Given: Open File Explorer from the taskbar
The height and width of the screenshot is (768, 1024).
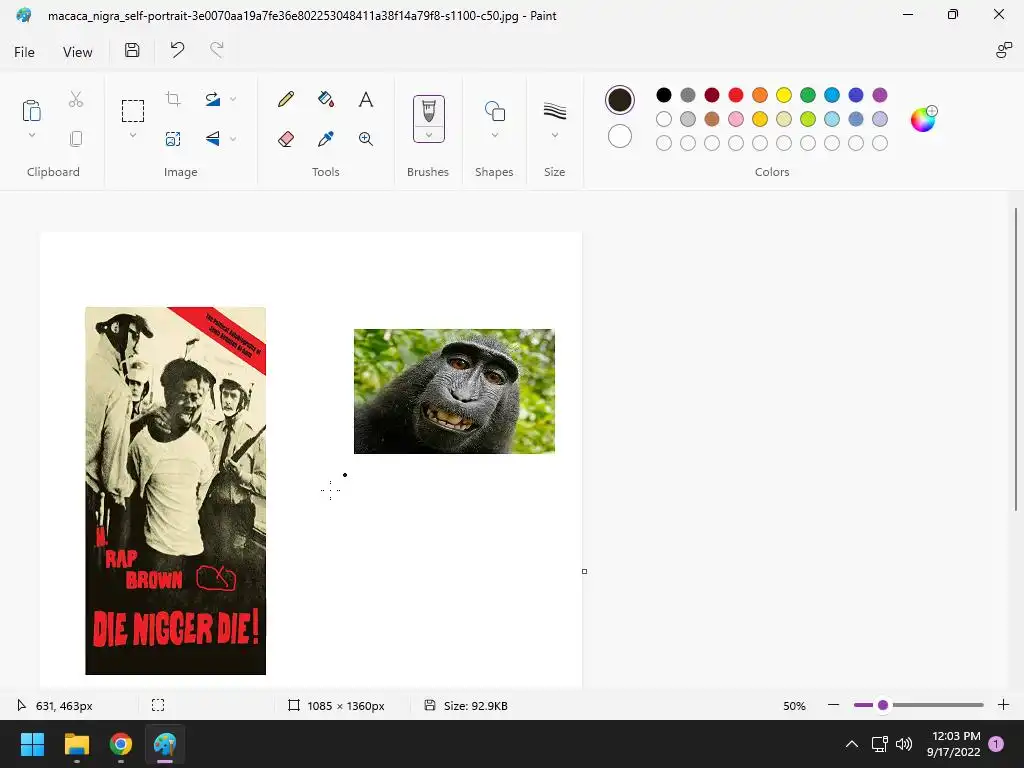Looking at the screenshot, I should (x=76, y=744).
